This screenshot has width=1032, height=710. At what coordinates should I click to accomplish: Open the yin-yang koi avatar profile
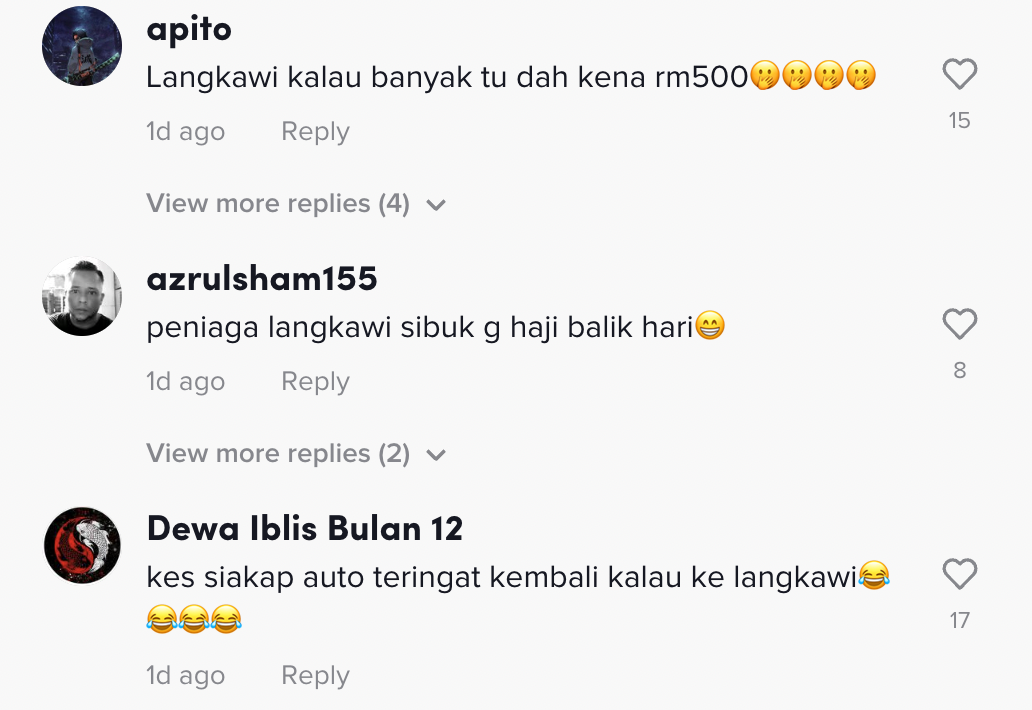(x=82, y=545)
